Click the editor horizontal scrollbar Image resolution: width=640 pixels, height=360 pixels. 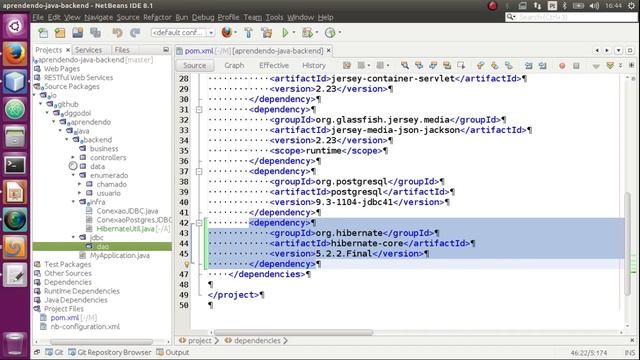(293, 333)
